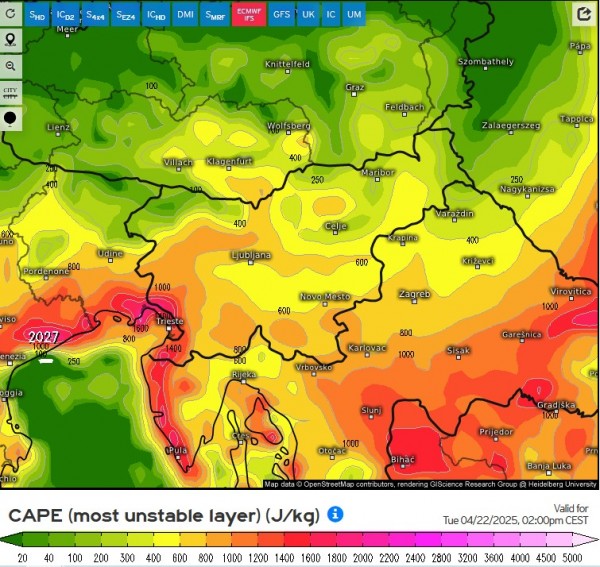Click the Pula city label

coord(178,450)
